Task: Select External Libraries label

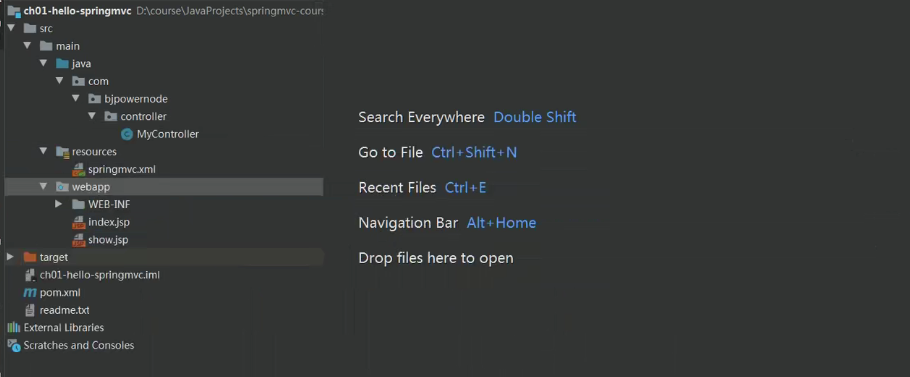Action: [64, 328]
